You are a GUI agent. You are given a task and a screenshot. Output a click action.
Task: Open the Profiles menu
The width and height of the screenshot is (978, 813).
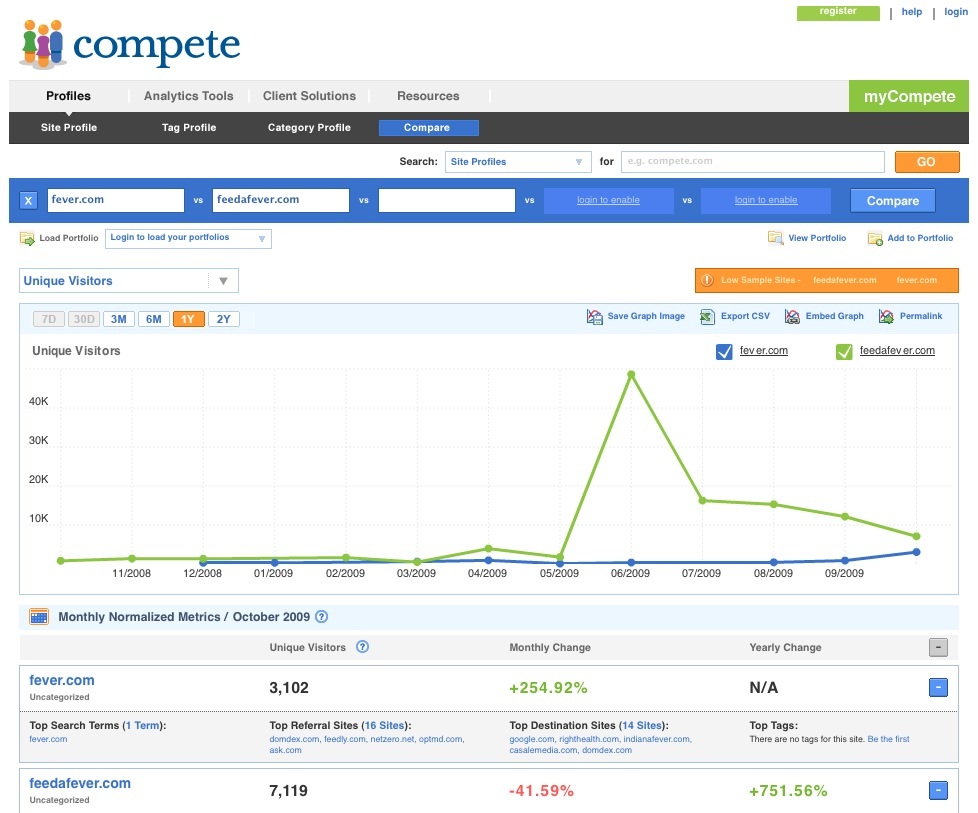pos(69,96)
